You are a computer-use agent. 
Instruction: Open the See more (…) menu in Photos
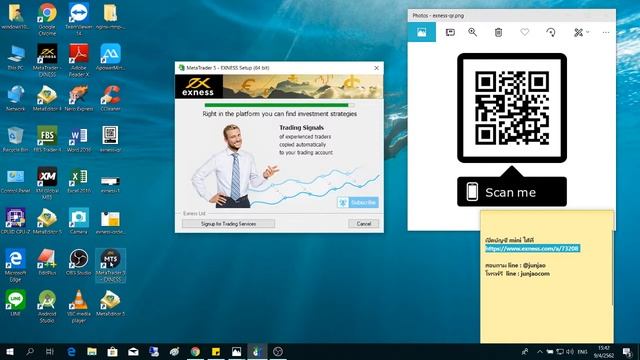(606, 32)
